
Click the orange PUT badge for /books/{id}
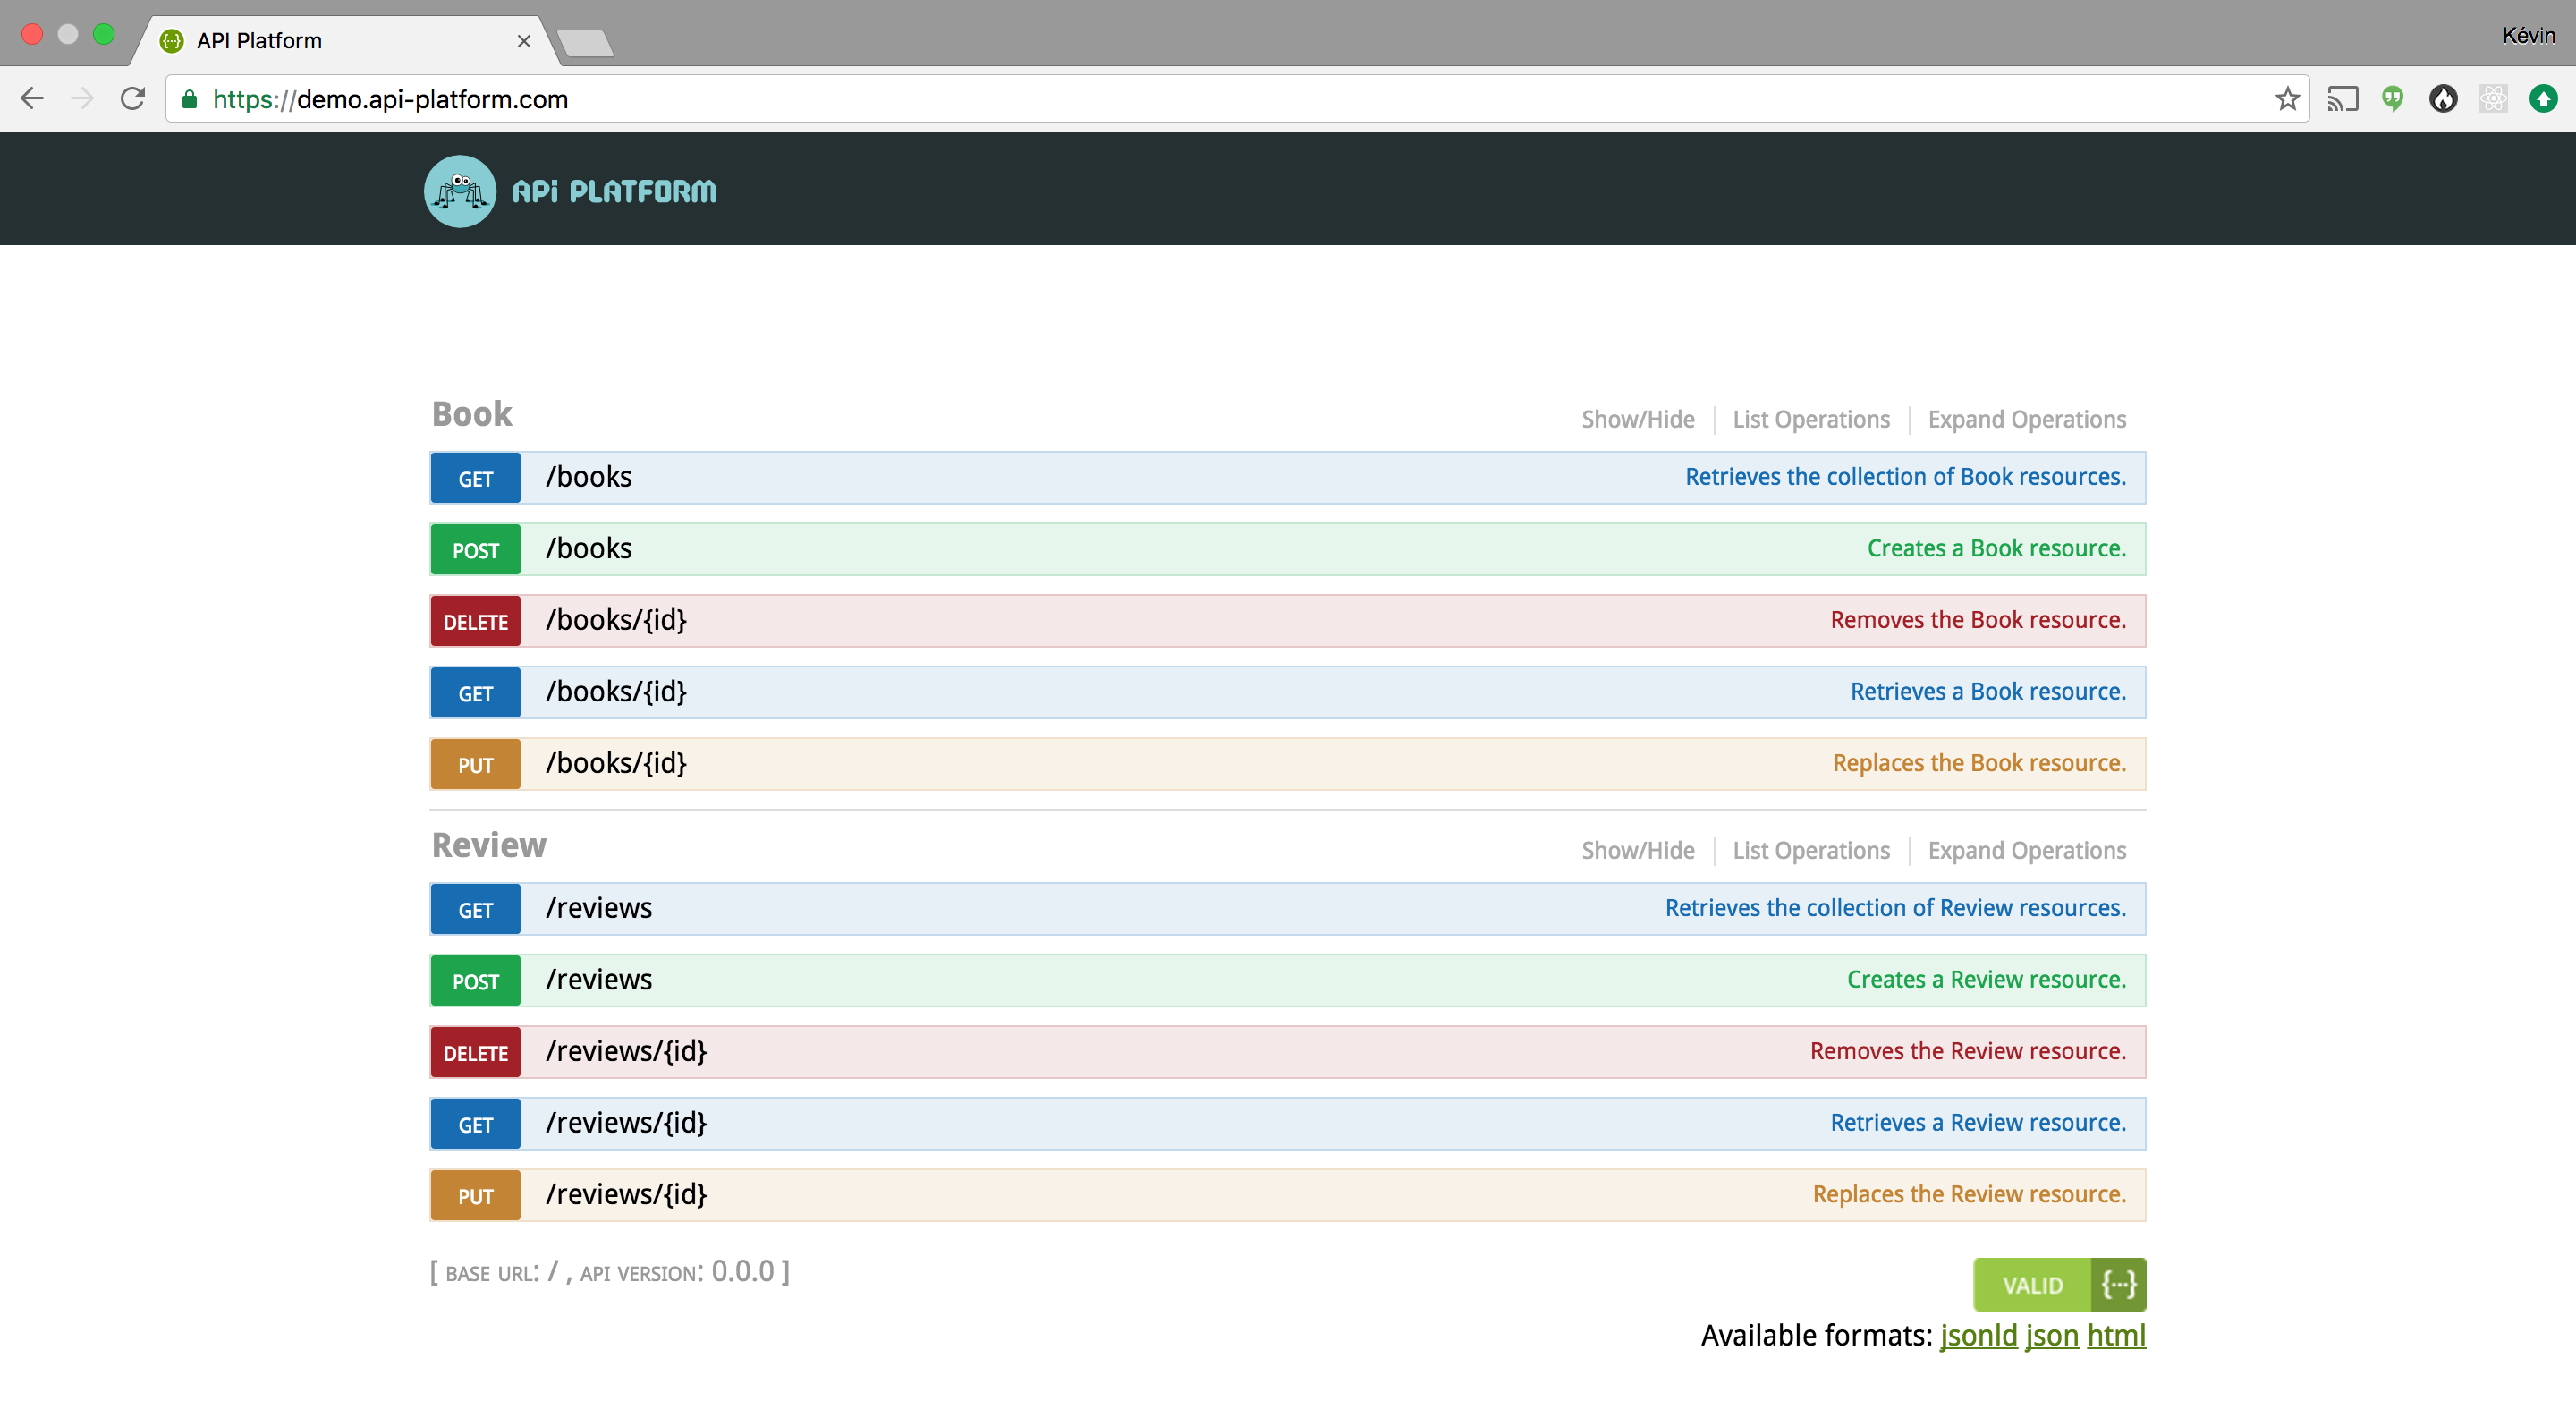(475, 765)
